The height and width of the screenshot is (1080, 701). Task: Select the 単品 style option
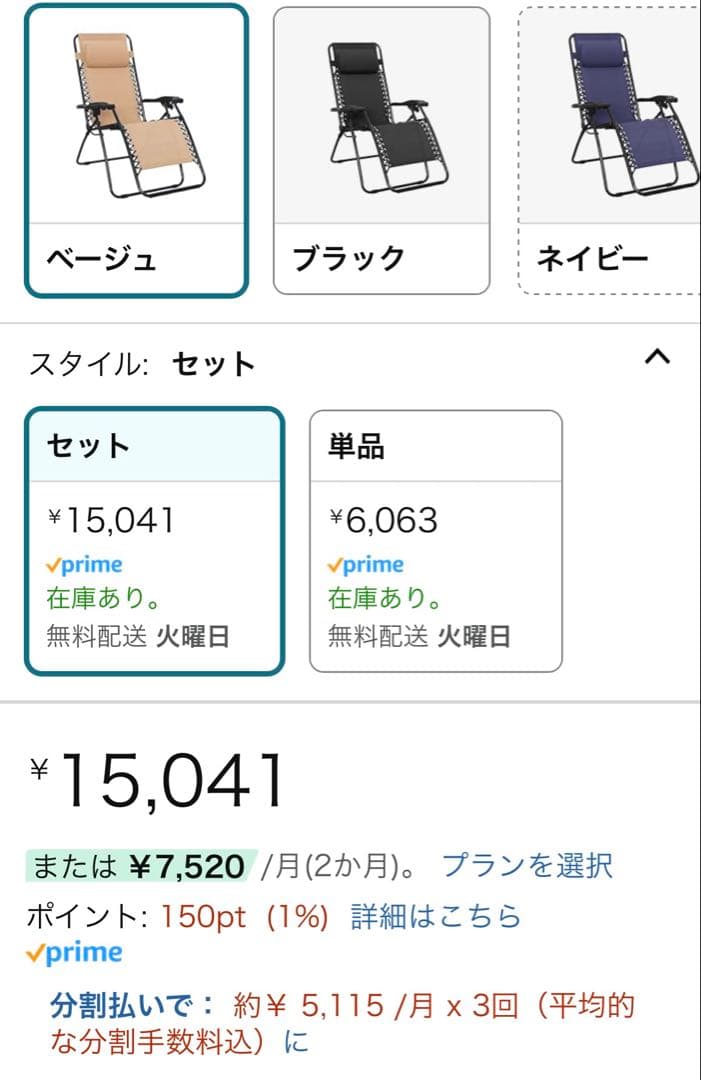click(435, 540)
